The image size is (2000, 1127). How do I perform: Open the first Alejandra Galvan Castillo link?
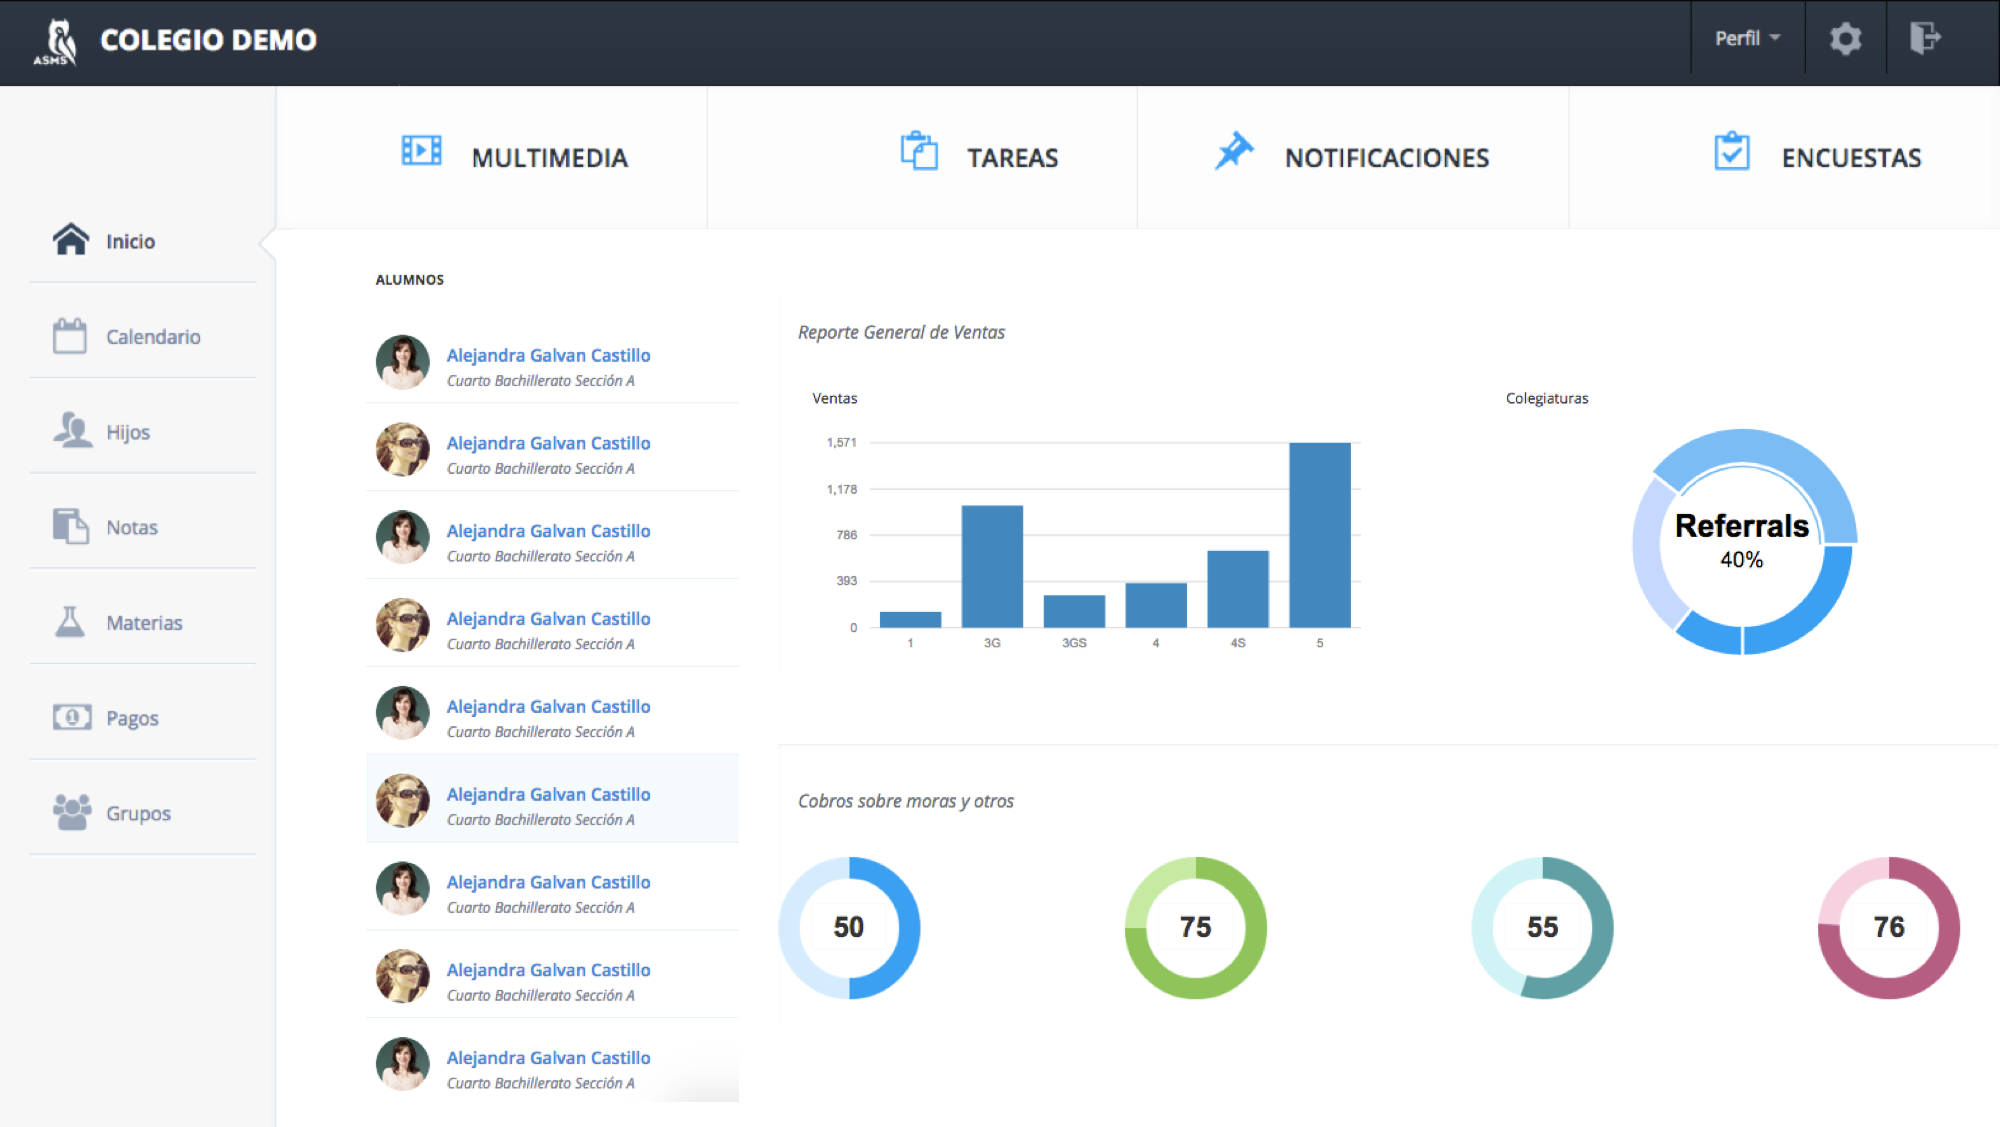(548, 355)
